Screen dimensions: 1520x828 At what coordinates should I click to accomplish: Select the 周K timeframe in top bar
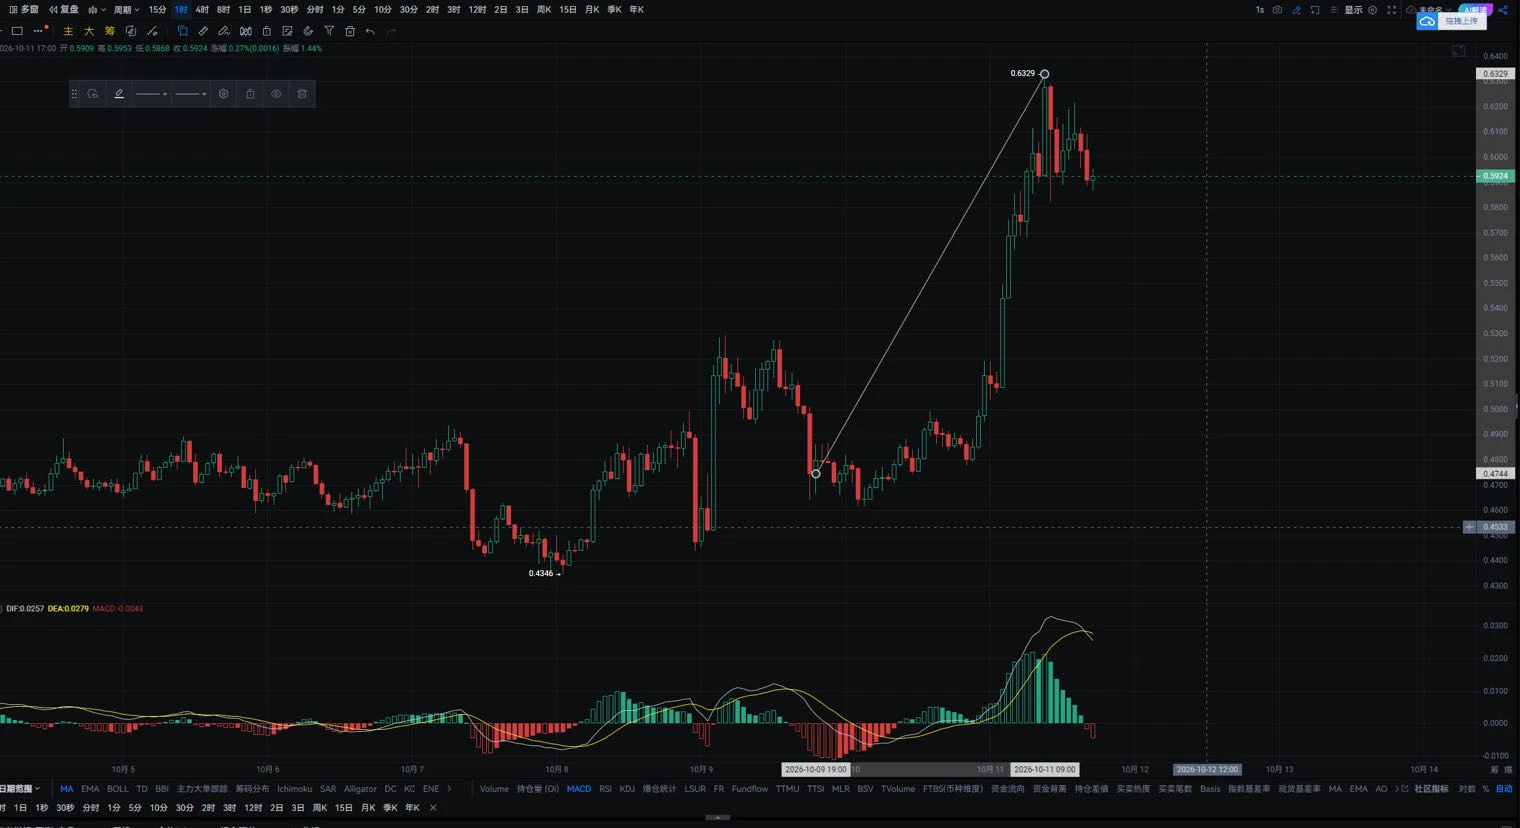(x=544, y=10)
